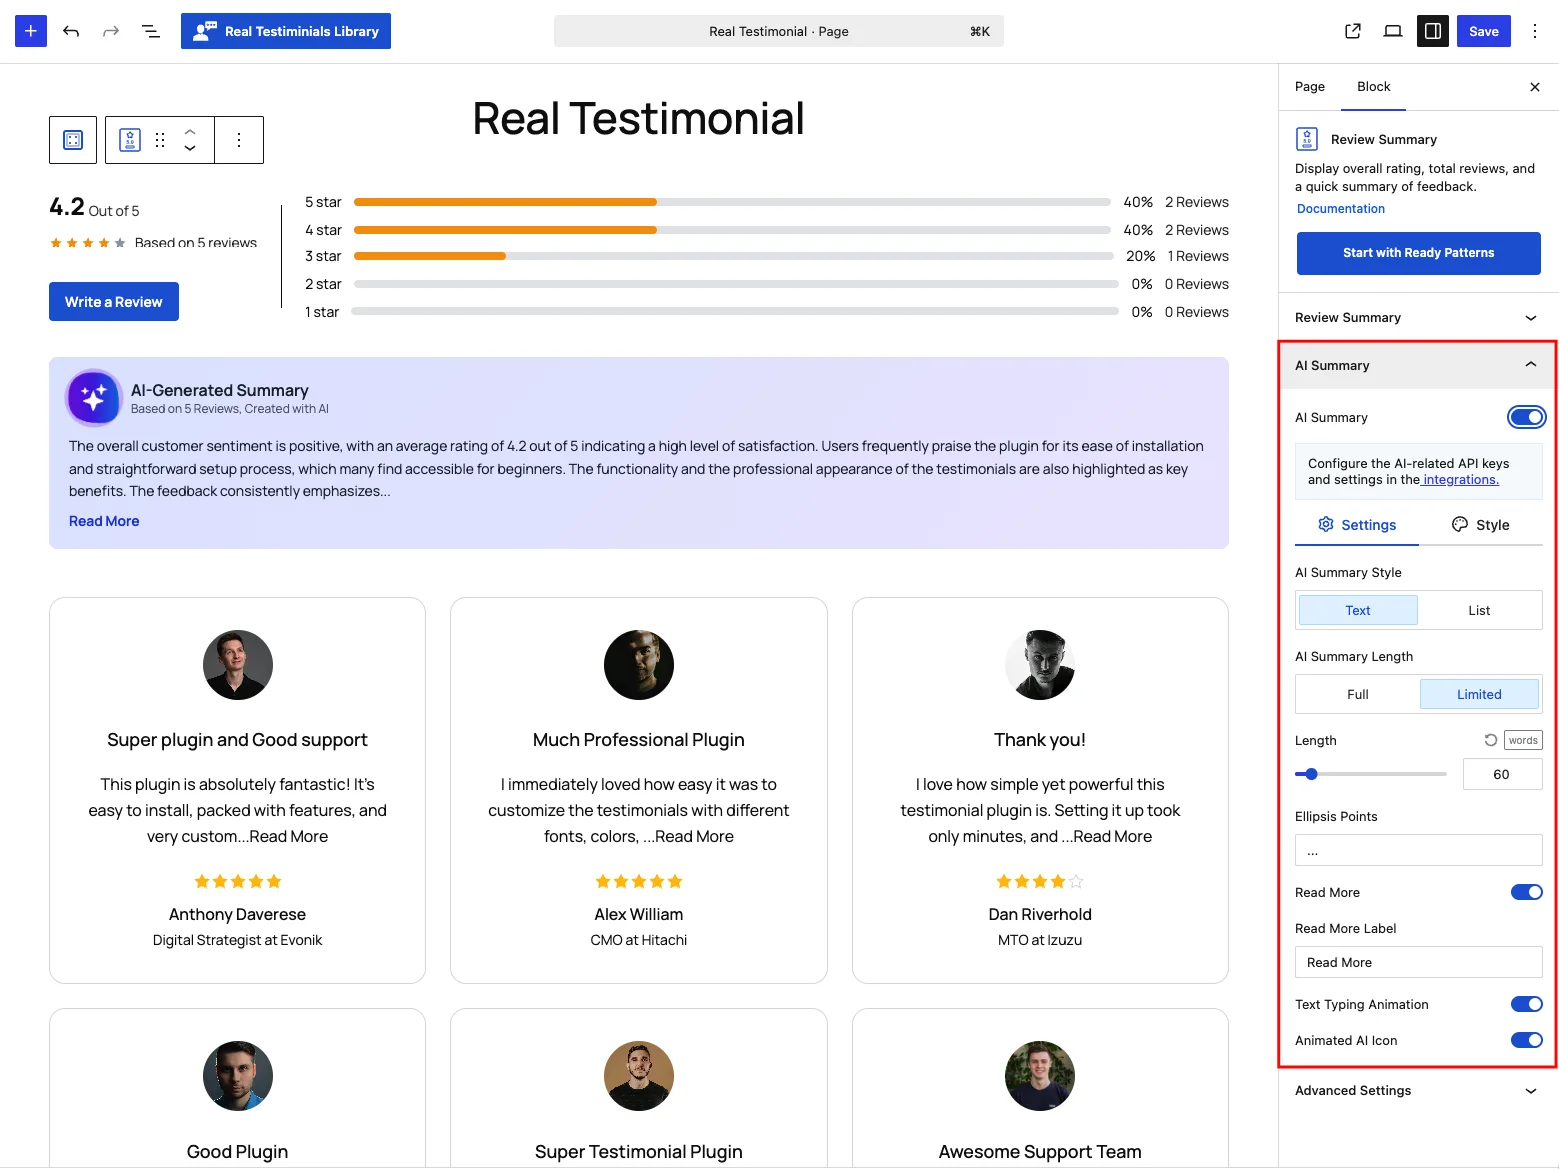Click Super Testimonial Plugin reviewer avatar

639,1076
